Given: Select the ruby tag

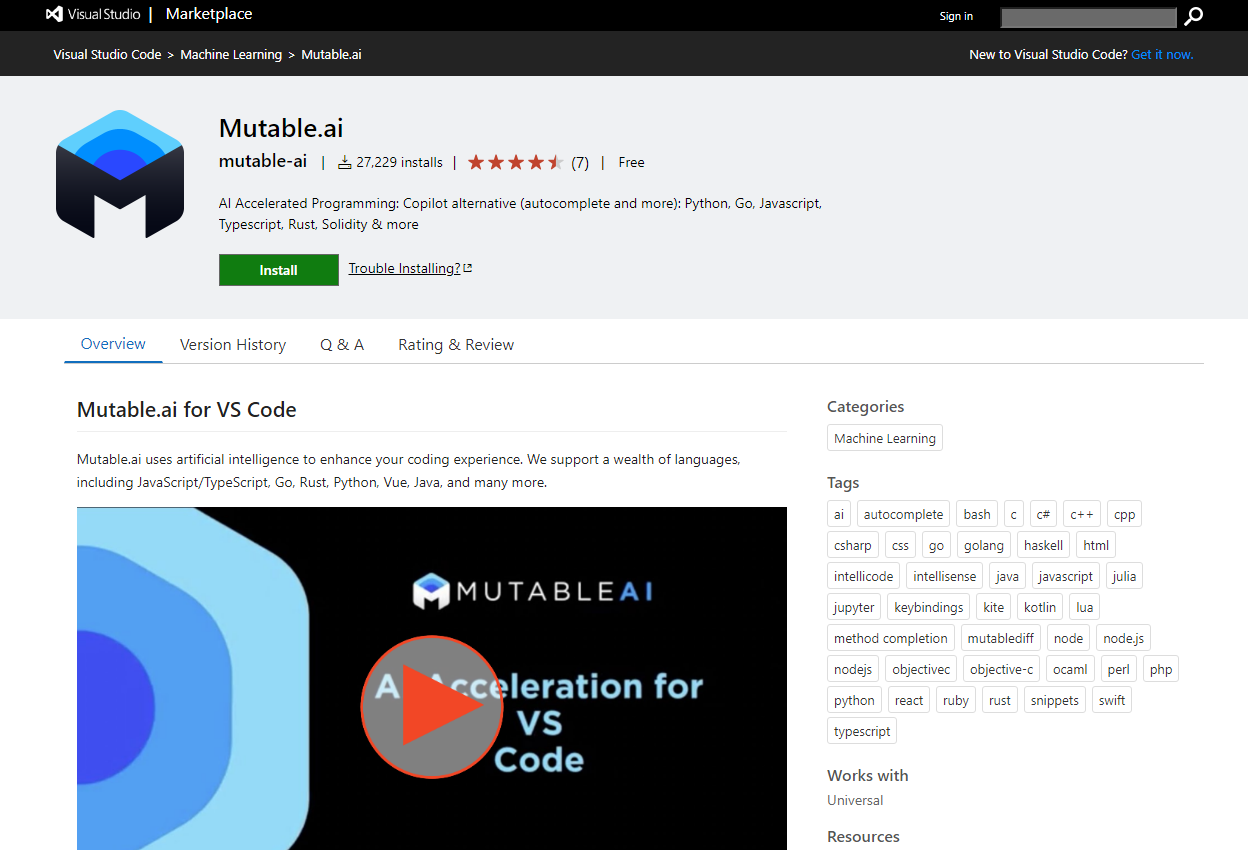Looking at the screenshot, I should pyautogui.click(x=956, y=700).
